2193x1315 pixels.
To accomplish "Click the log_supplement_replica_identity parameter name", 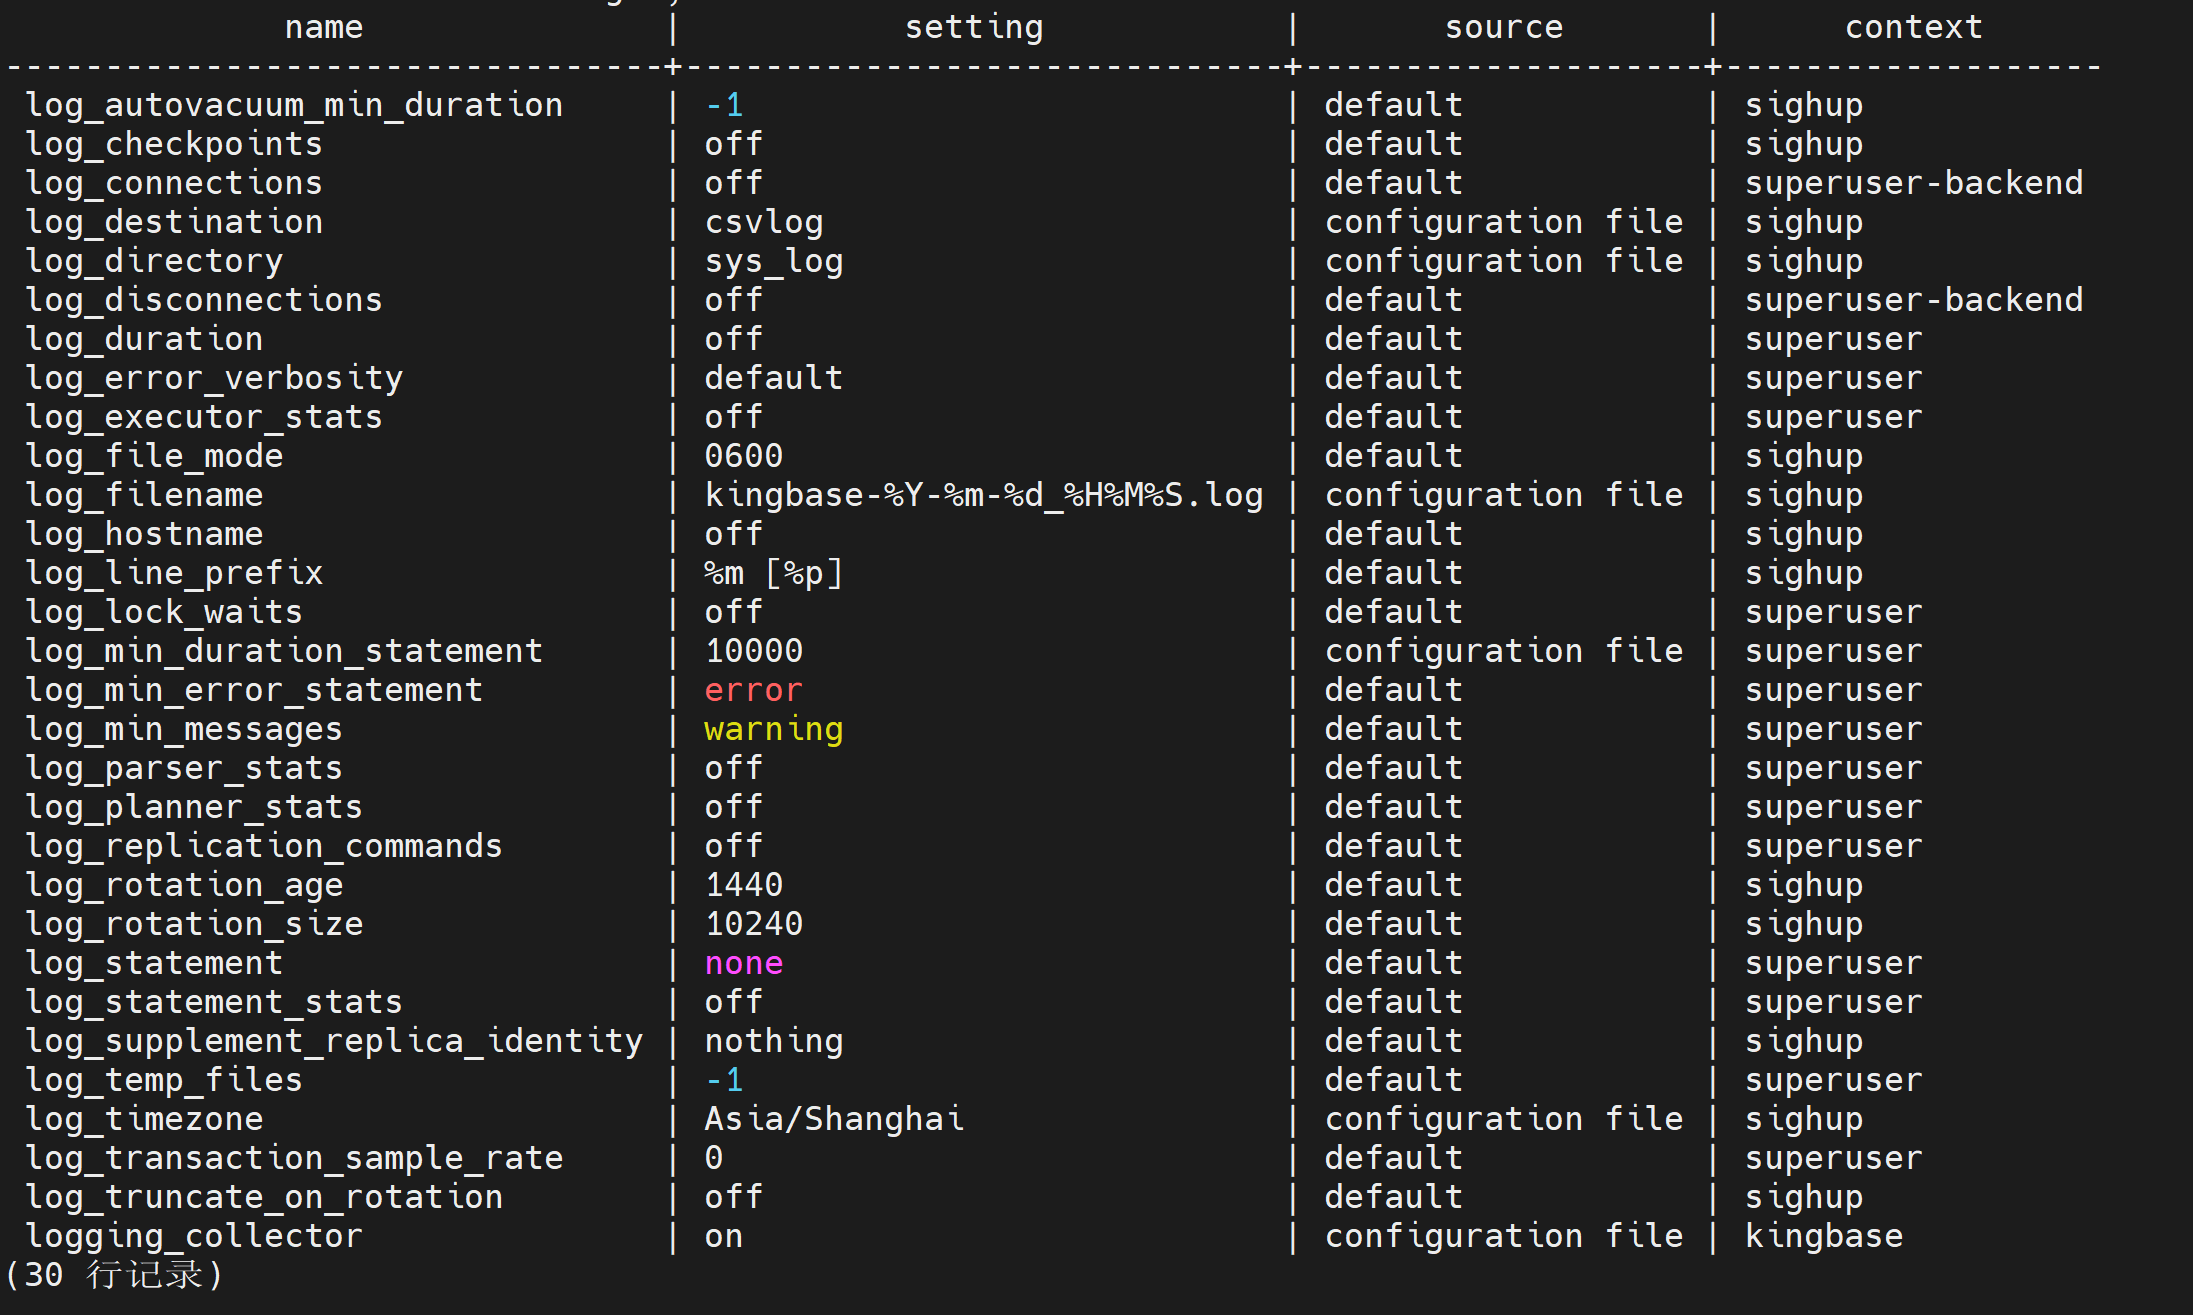I will pos(334,1042).
